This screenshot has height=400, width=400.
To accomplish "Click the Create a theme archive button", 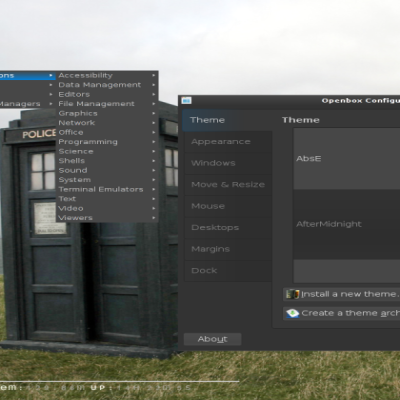I will (342, 313).
